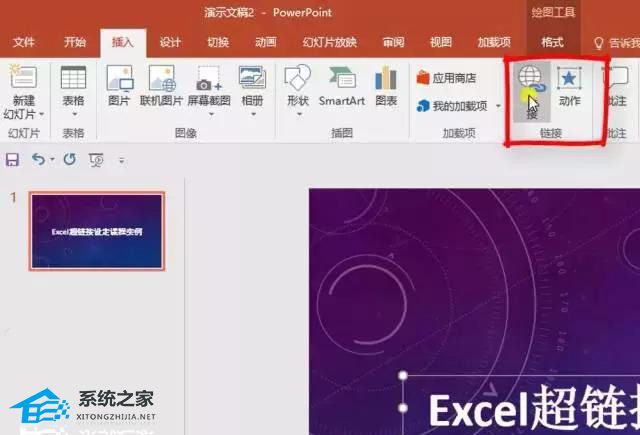Click the slide title text Excel超链

coord(534,408)
